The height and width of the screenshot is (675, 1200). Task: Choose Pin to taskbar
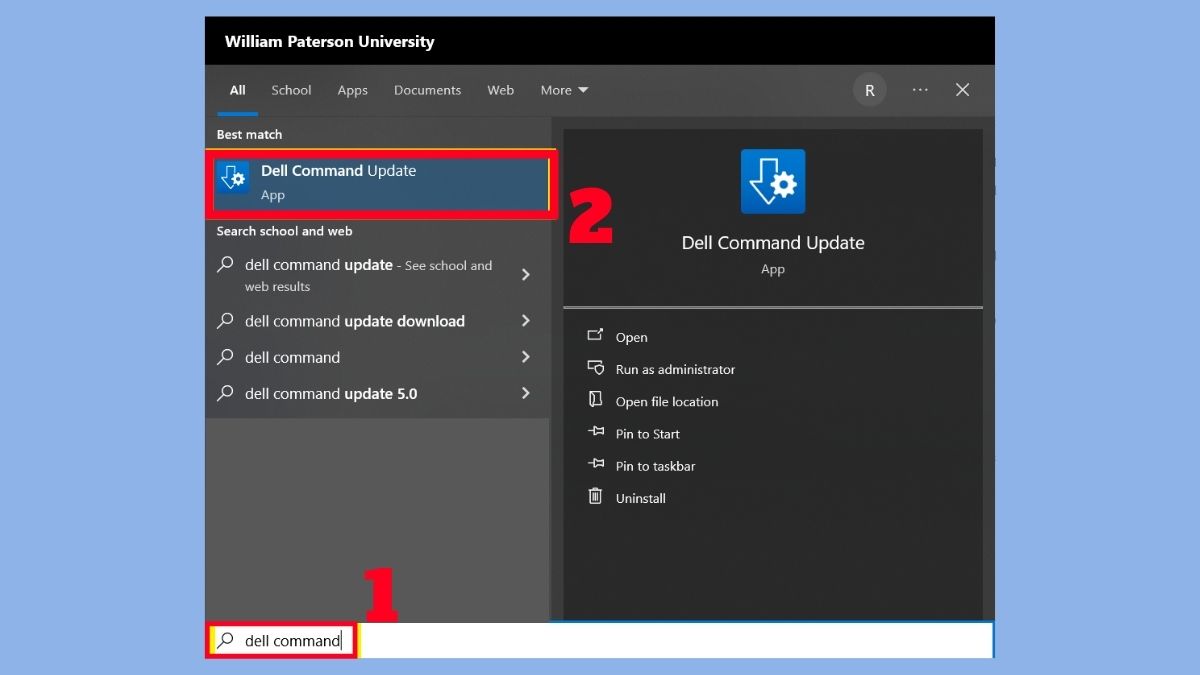pos(655,466)
